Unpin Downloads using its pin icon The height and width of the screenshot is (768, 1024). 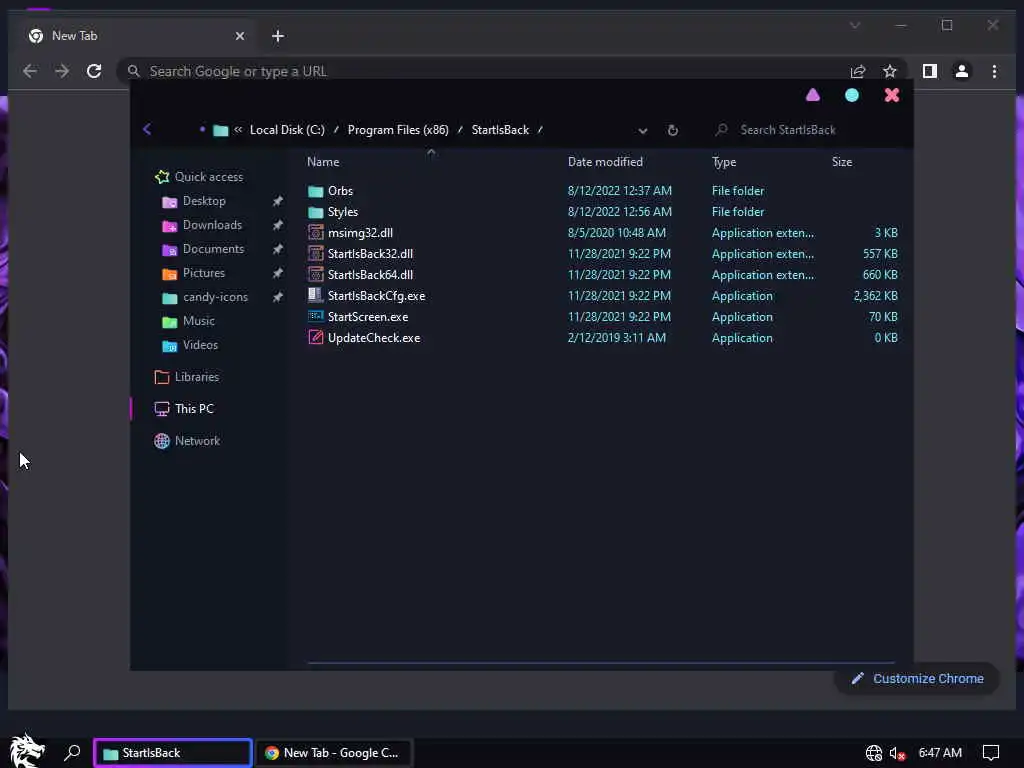(278, 225)
